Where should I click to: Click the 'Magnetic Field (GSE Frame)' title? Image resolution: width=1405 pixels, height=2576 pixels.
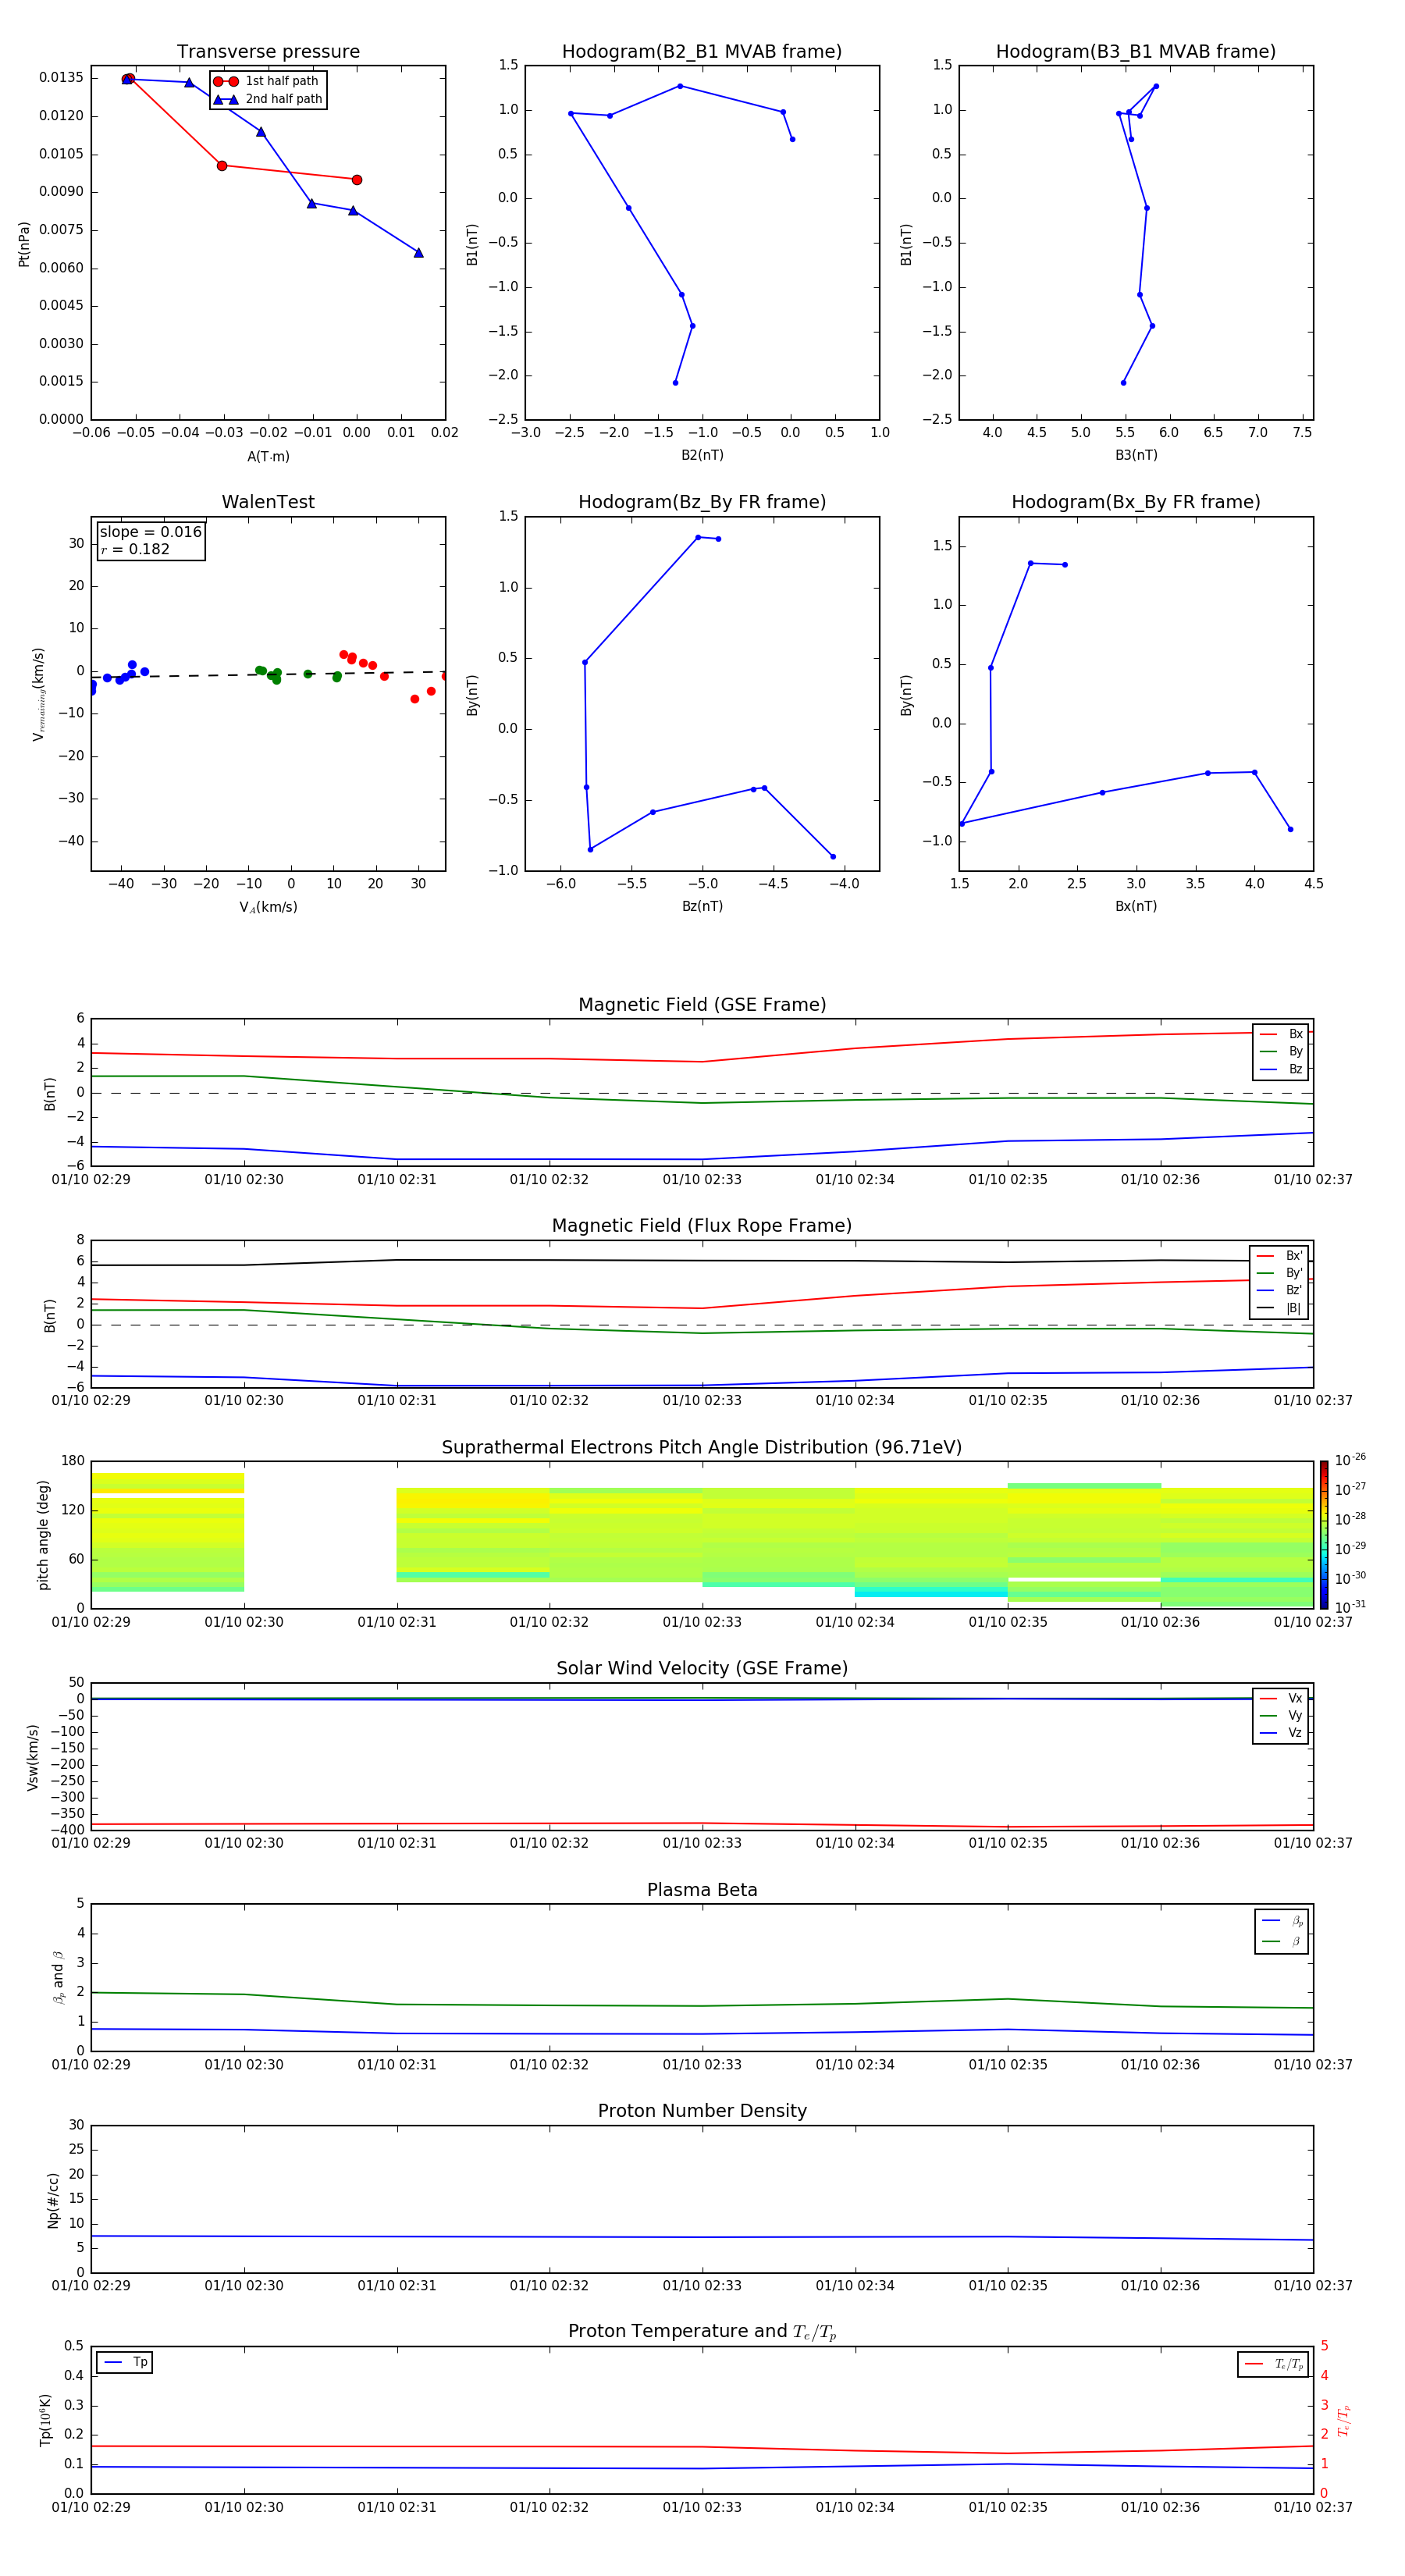click(702, 1005)
